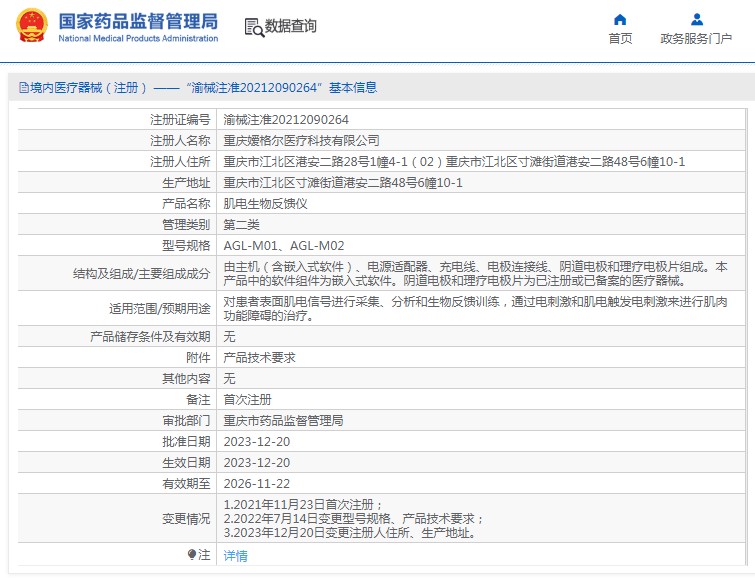Open the 首页 menu item
Image resolution: width=755 pixels, height=578 pixels.
(x=620, y=39)
